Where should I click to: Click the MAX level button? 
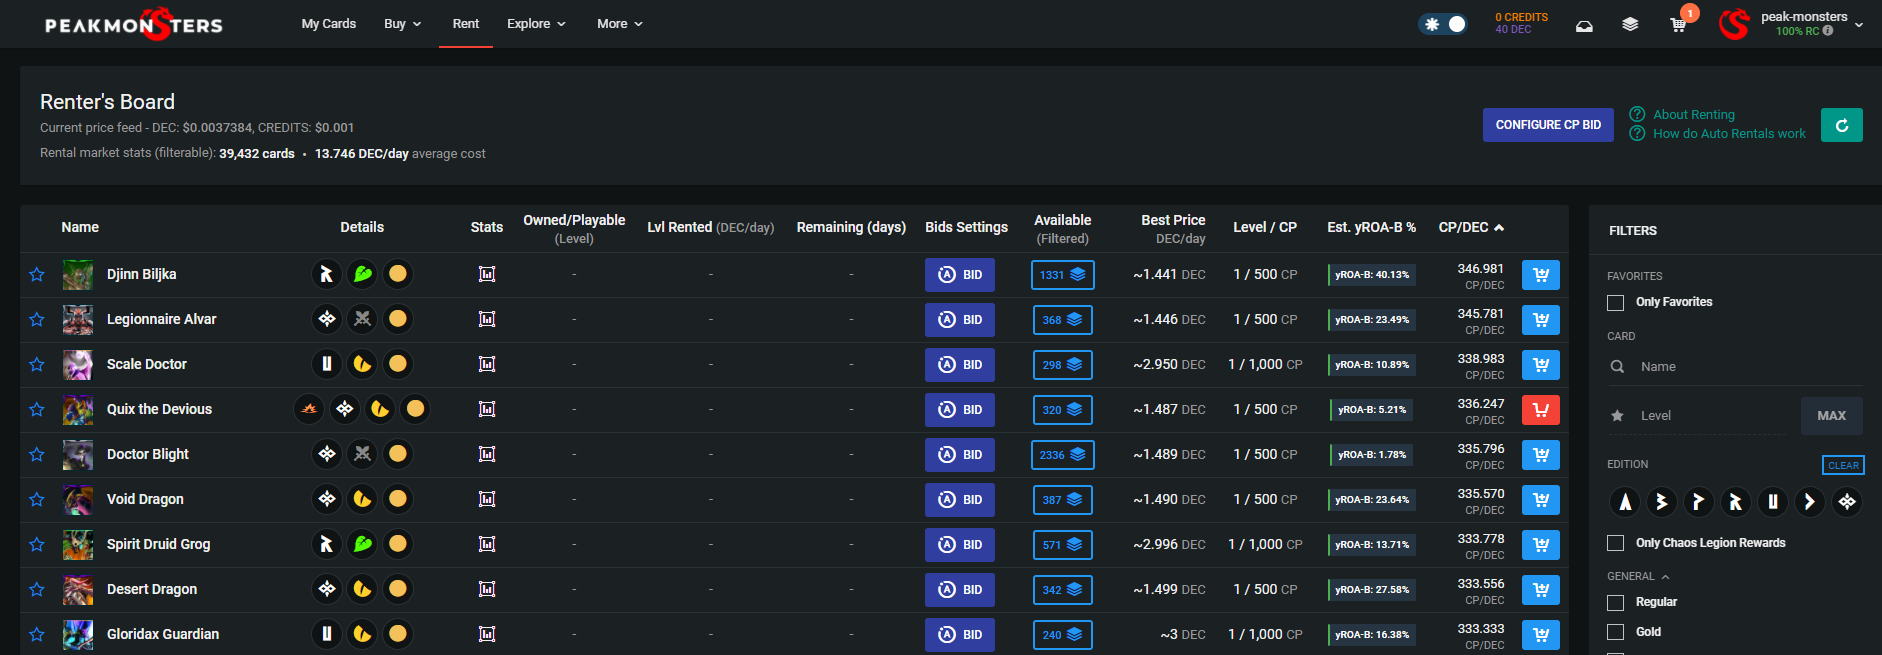click(x=1832, y=416)
